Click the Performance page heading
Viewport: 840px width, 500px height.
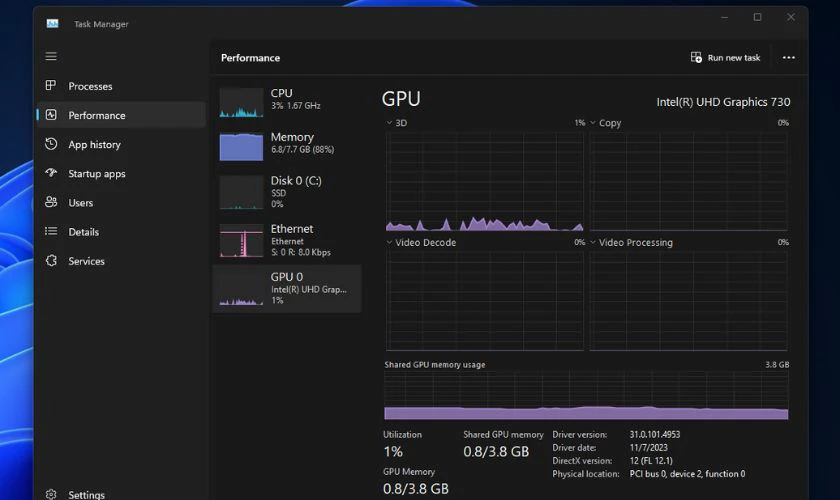(250, 58)
